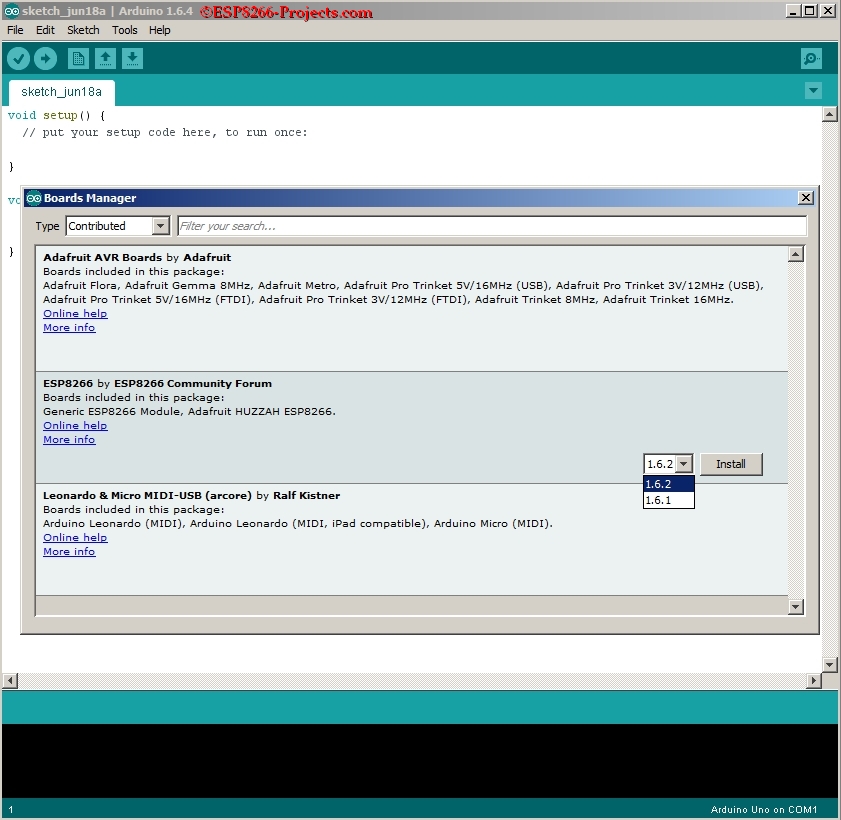The image size is (841, 820).
Task: Open the Type dropdown showing Contributed
Action: pyautogui.click(x=117, y=226)
